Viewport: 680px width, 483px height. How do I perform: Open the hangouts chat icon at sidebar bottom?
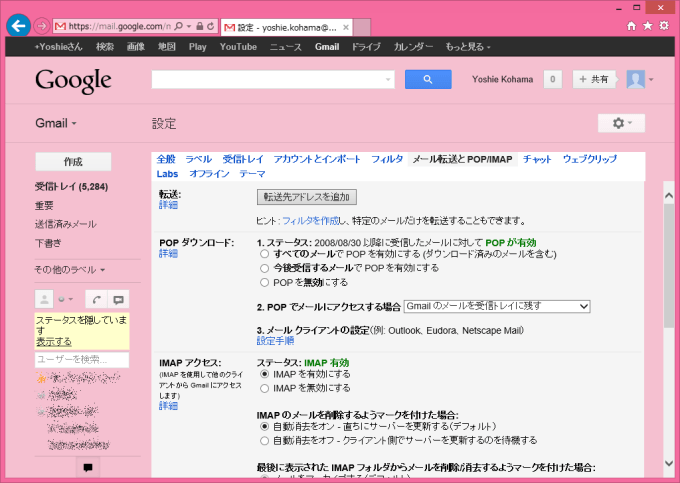(x=88, y=467)
